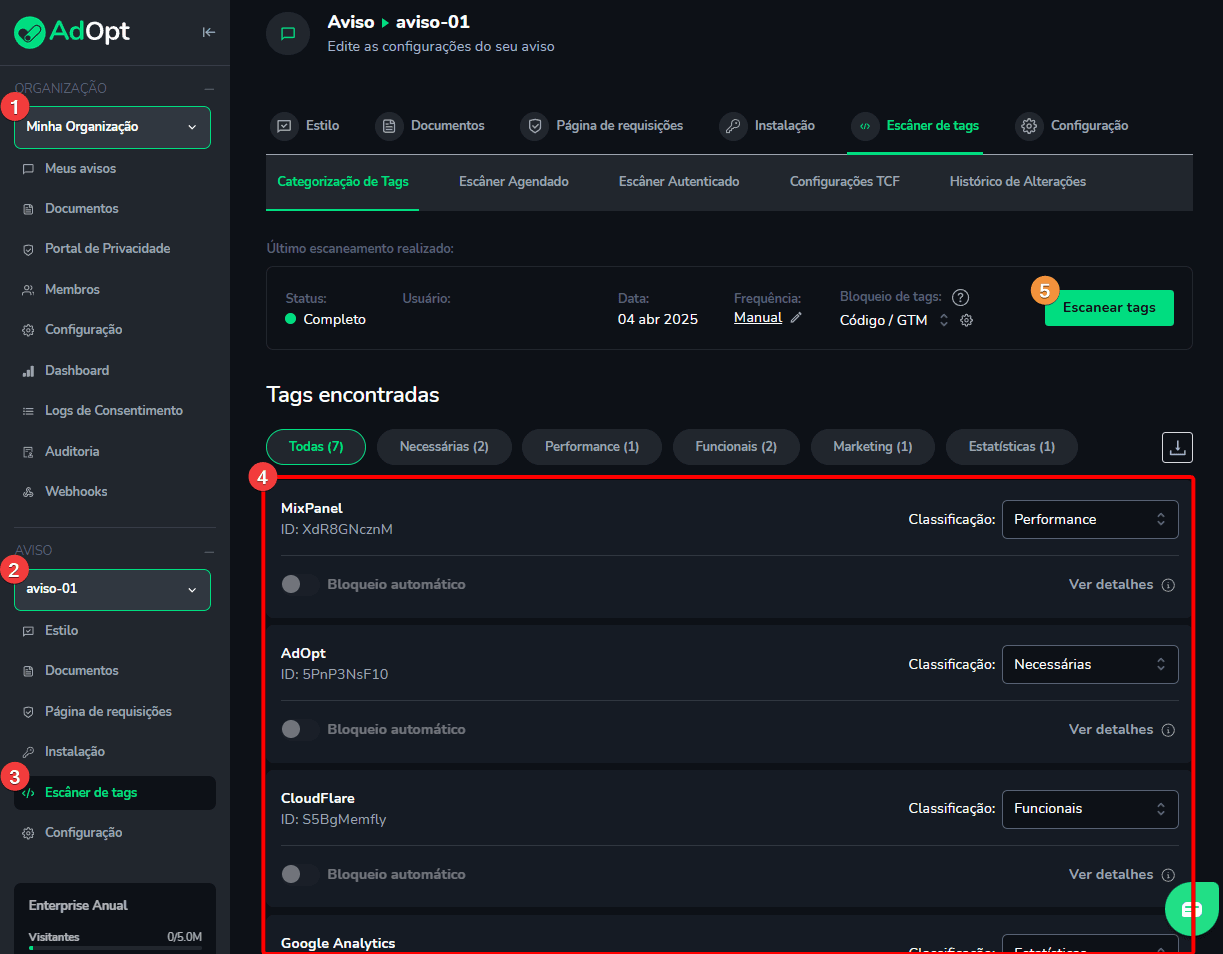
Task: Open the Instalação top tab
Action: tap(768, 126)
